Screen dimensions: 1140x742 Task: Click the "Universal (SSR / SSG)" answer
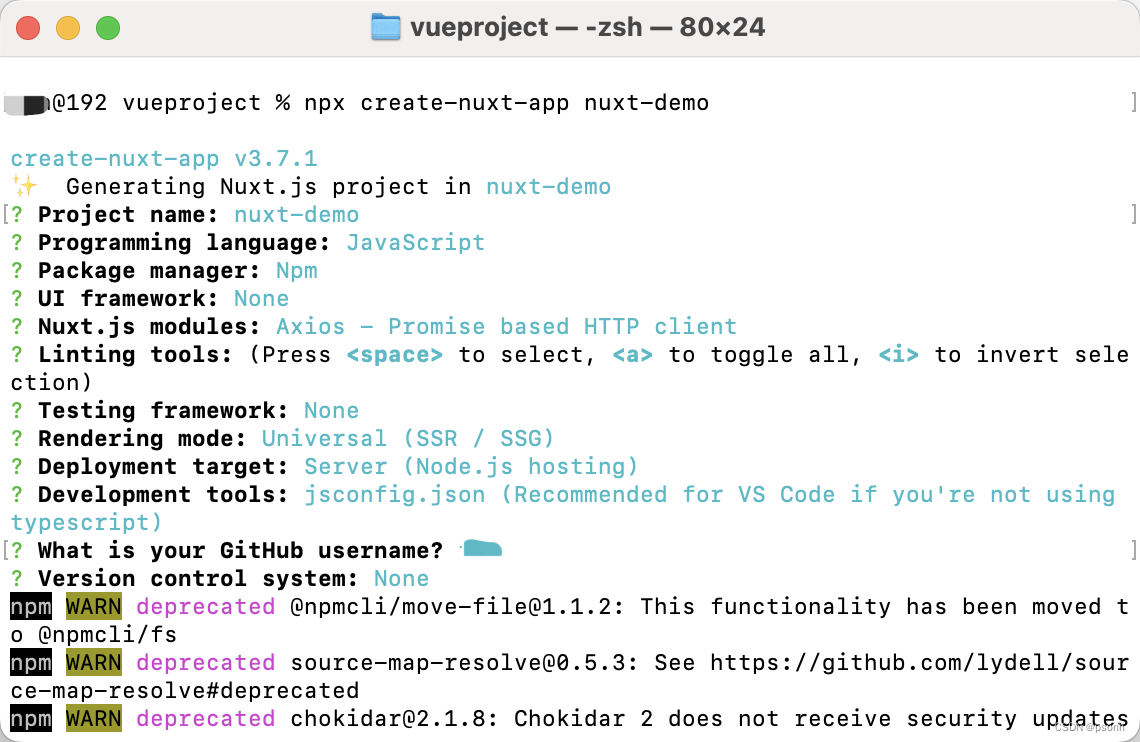[408, 439]
